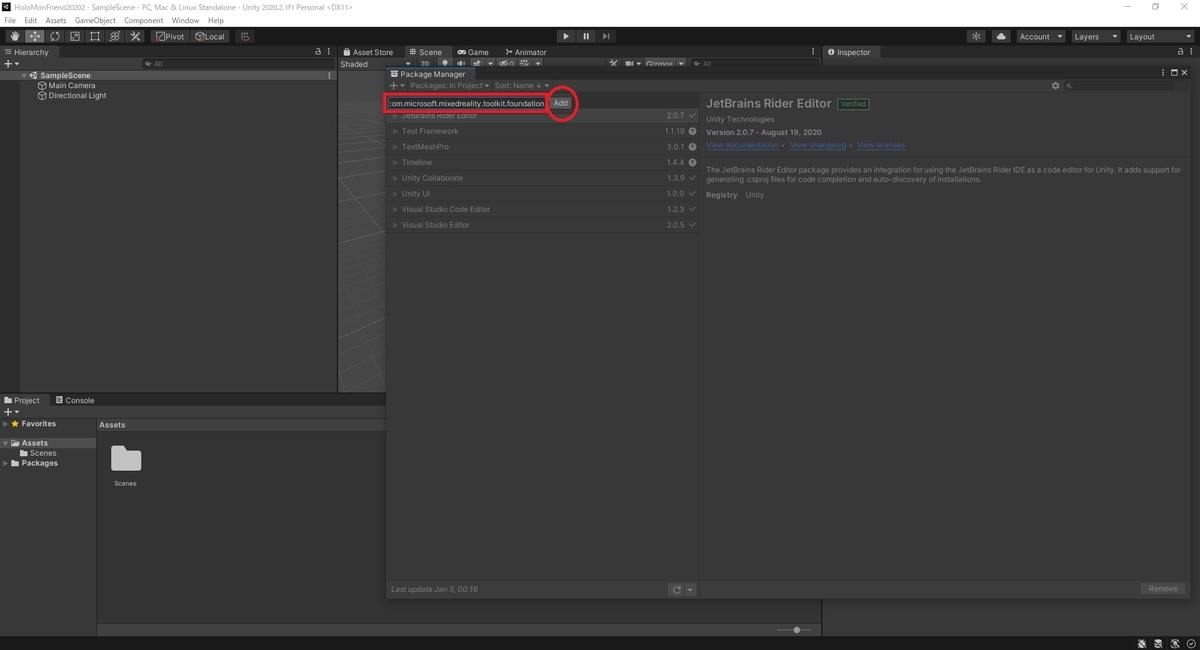Select the Move tool
Screen dimensions: 1200x650
click(x=35, y=36)
